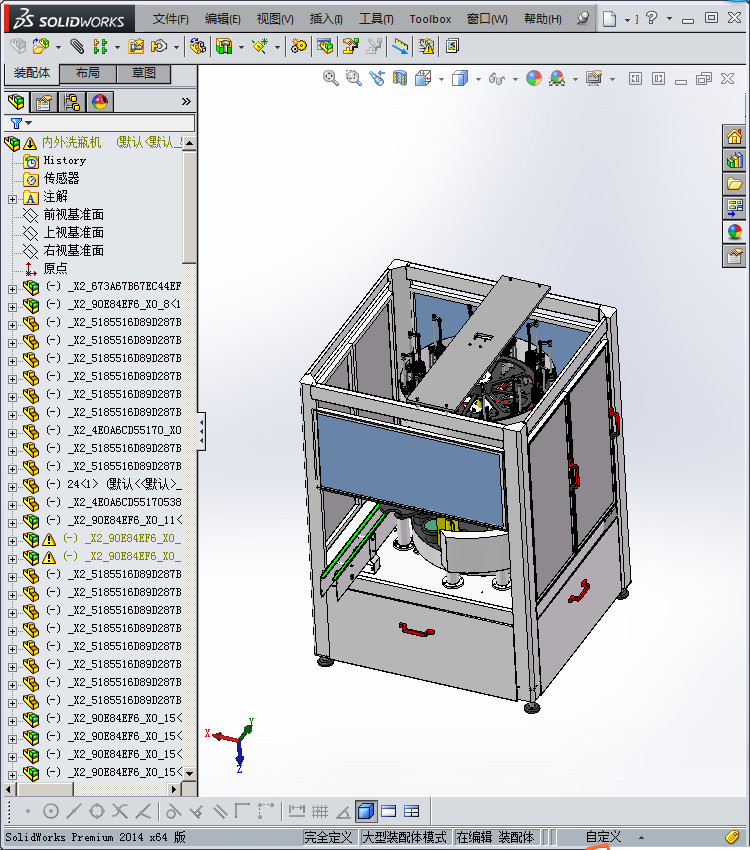Expand the _X2_4E0A6CD55170538 component node
This screenshot has width=750, height=850.
tap(12, 505)
